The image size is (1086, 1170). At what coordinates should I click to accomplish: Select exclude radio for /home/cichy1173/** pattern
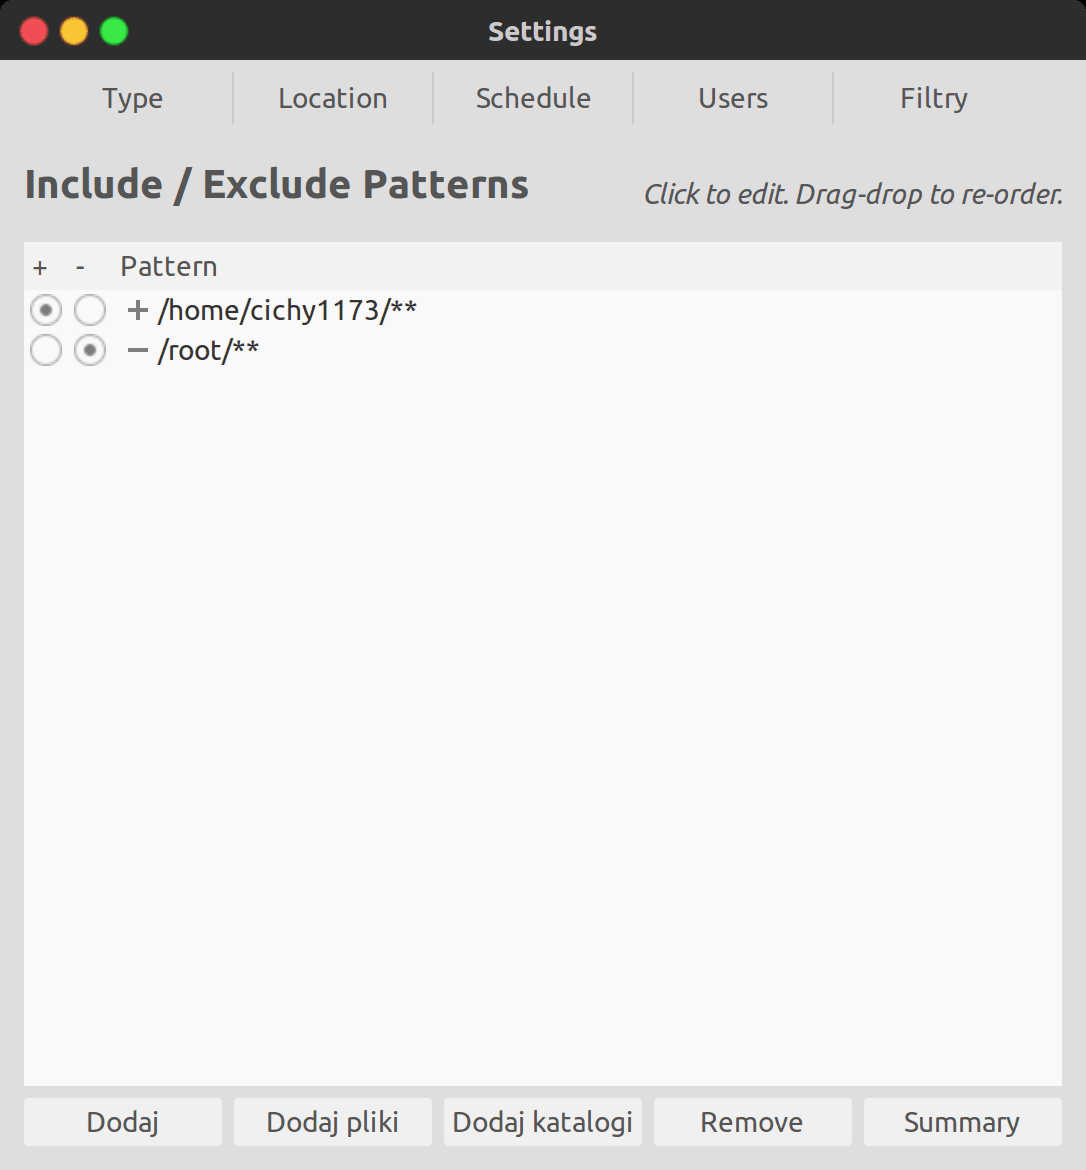[x=90, y=310]
